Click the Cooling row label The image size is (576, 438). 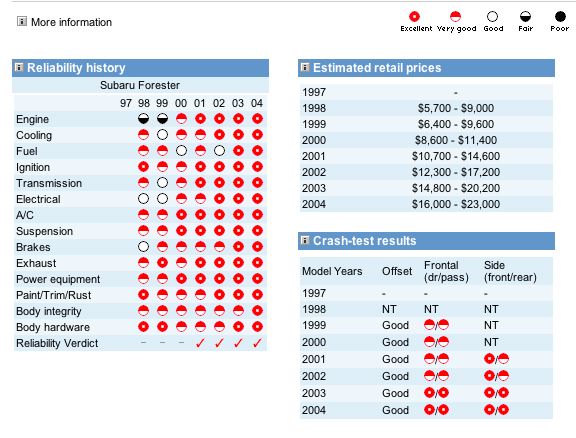pyautogui.click(x=34, y=136)
